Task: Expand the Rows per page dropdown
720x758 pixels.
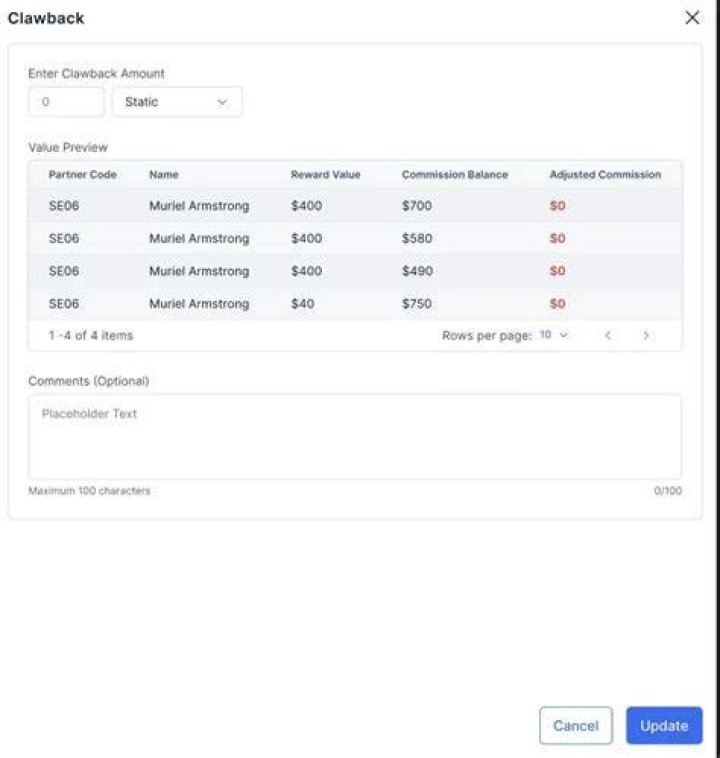Action: tap(554, 335)
